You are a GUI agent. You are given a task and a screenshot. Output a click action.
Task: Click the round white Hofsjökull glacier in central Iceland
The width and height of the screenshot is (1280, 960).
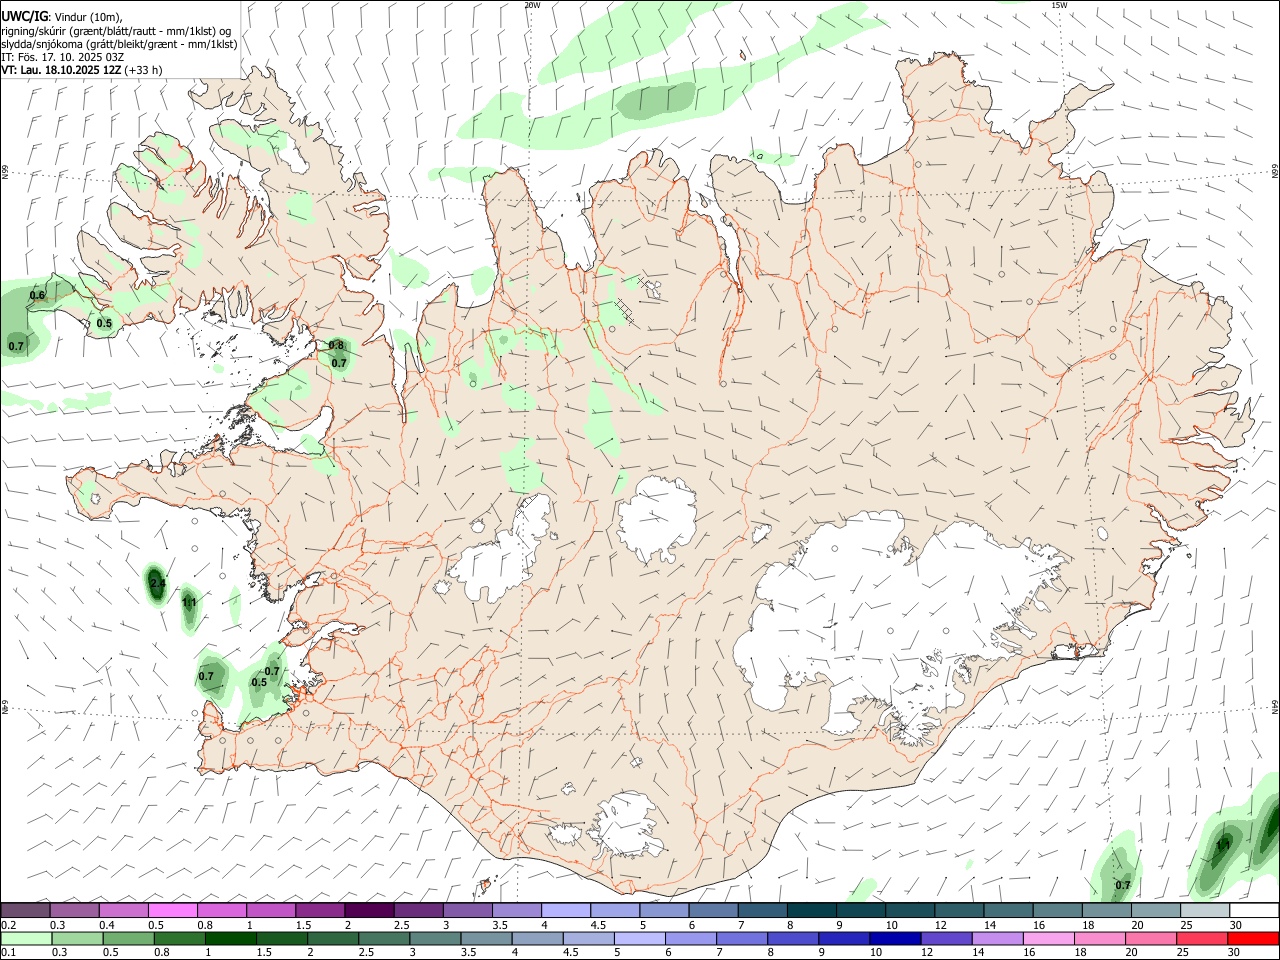click(657, 520)
